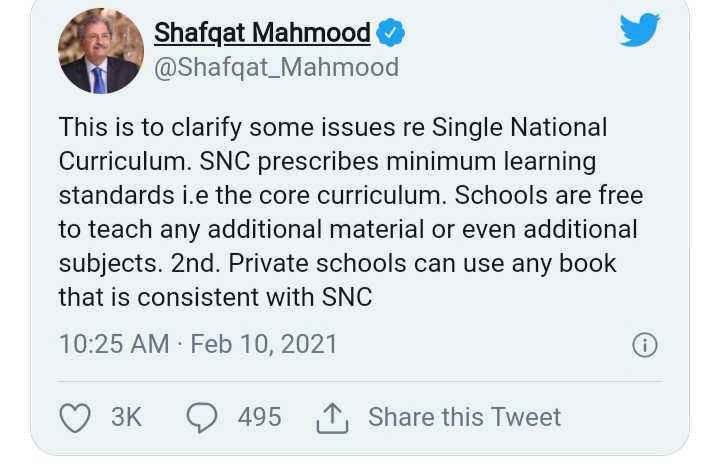720x476 pixels.
Task: Click the 3K likes count
Action: point(127,417)
